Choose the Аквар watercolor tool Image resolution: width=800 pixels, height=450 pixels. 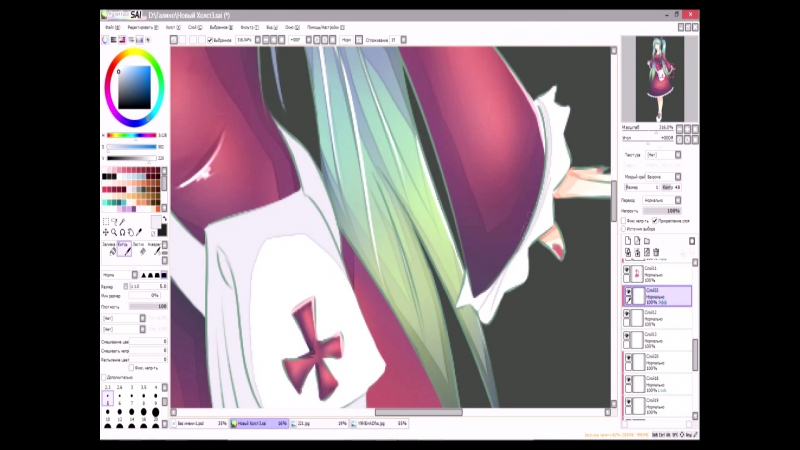[x=154, y=248]
